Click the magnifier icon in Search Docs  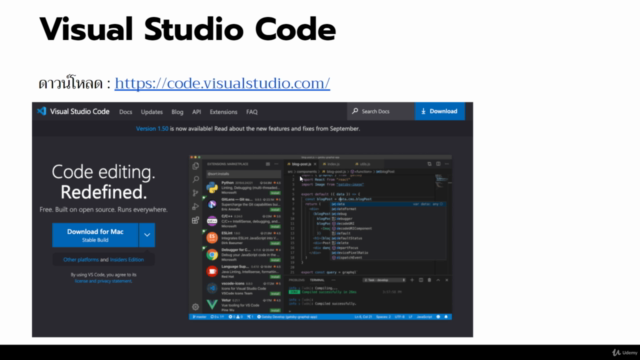(355, 111)
